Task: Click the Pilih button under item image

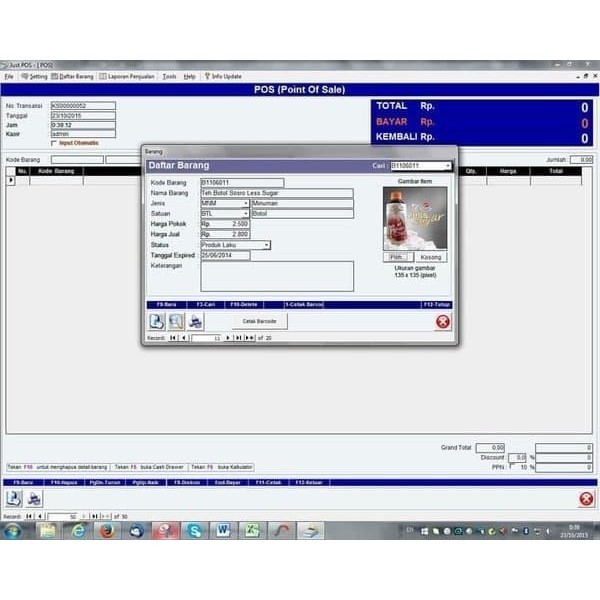Action: coord(398,257)
